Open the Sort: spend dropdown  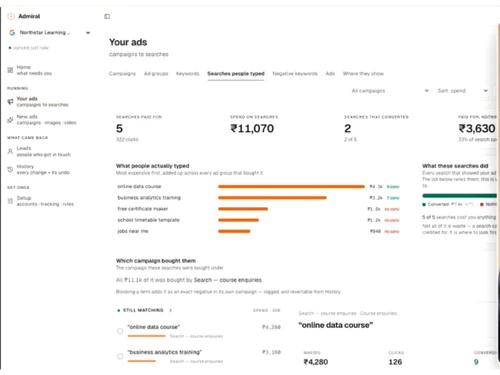[462, 91]
